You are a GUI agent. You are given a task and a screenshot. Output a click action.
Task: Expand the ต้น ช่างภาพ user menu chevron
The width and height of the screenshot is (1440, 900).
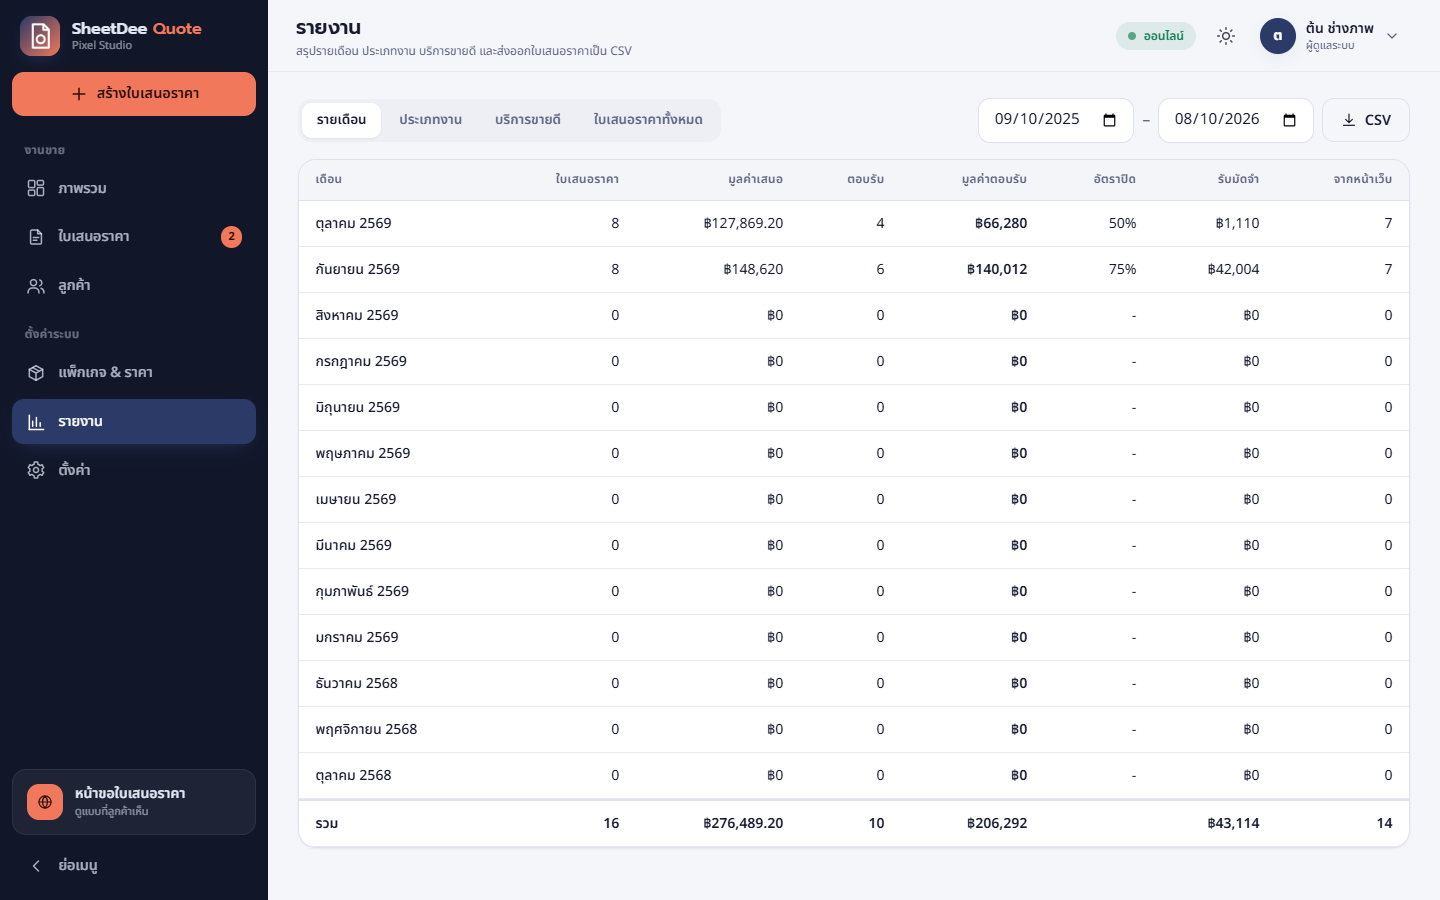(x=1392, y=36)
